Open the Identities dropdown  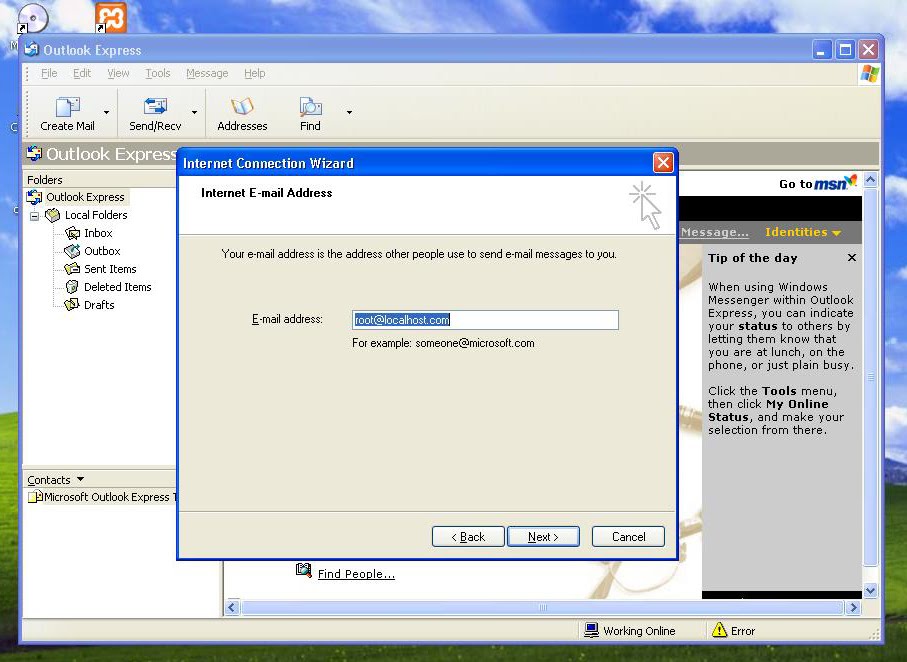802,232
